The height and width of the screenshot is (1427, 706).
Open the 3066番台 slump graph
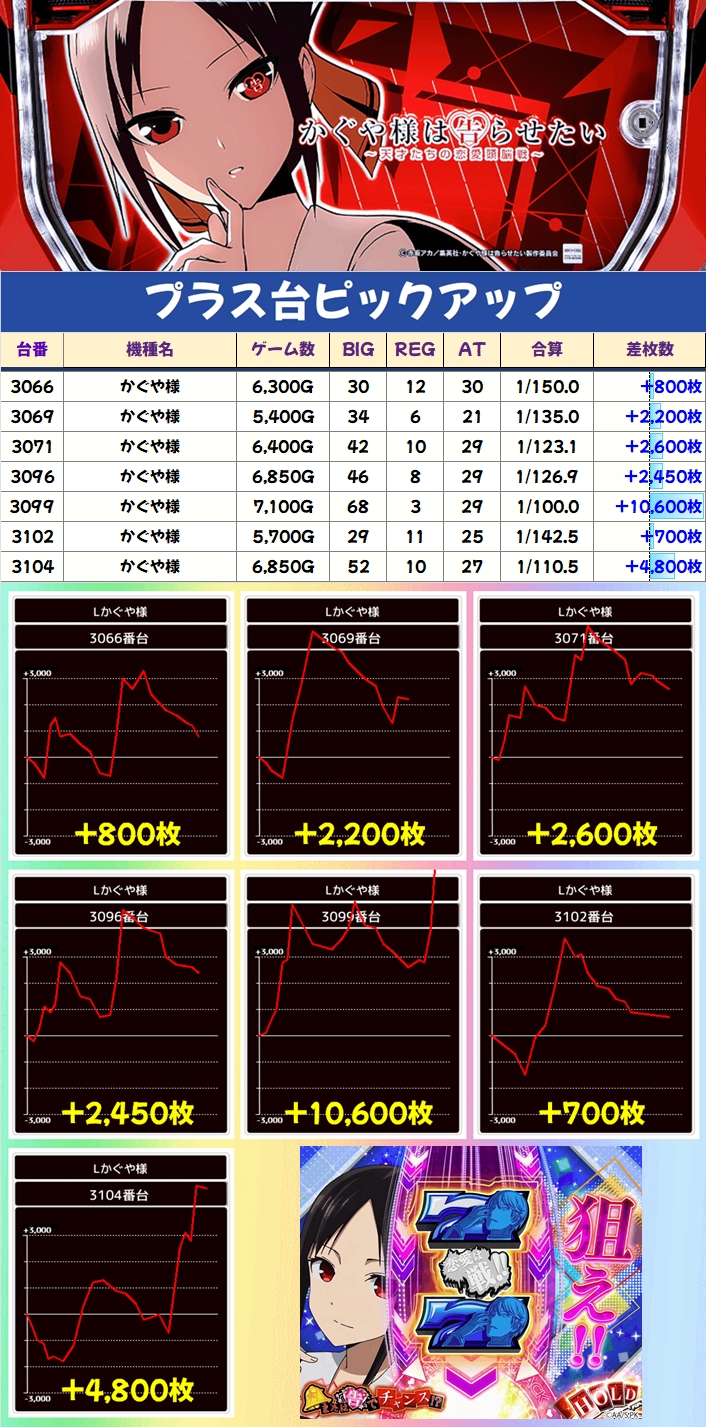tap(122, 725)
